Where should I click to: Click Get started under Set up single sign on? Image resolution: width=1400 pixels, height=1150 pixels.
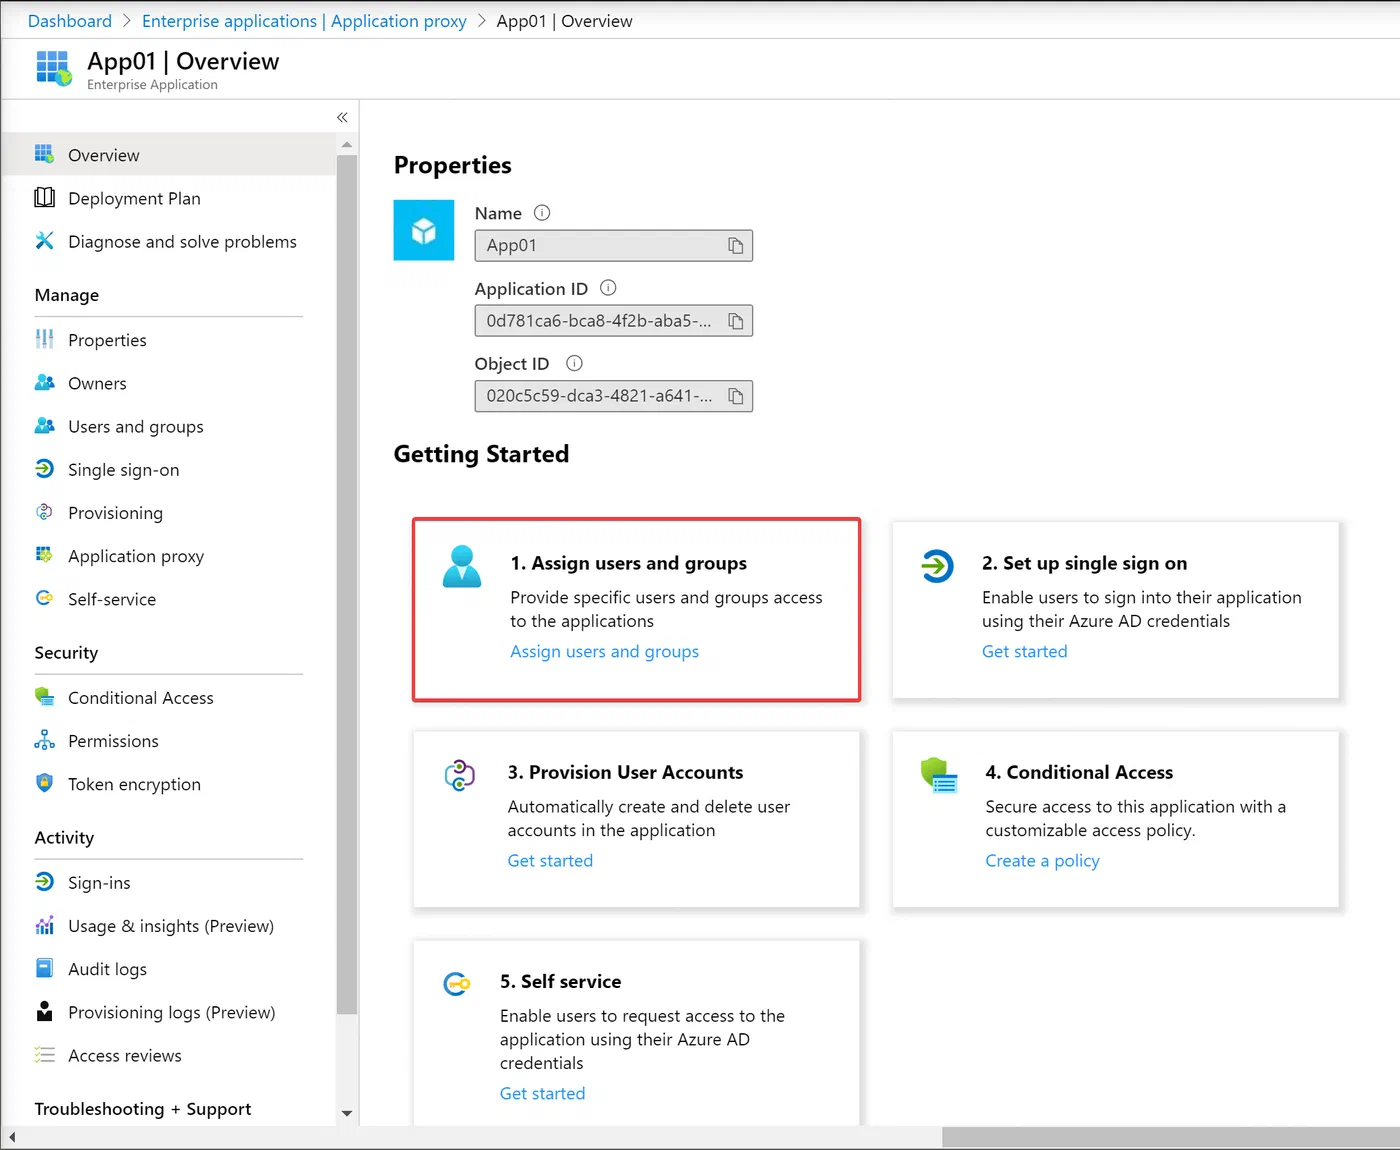coord(1024,651)
